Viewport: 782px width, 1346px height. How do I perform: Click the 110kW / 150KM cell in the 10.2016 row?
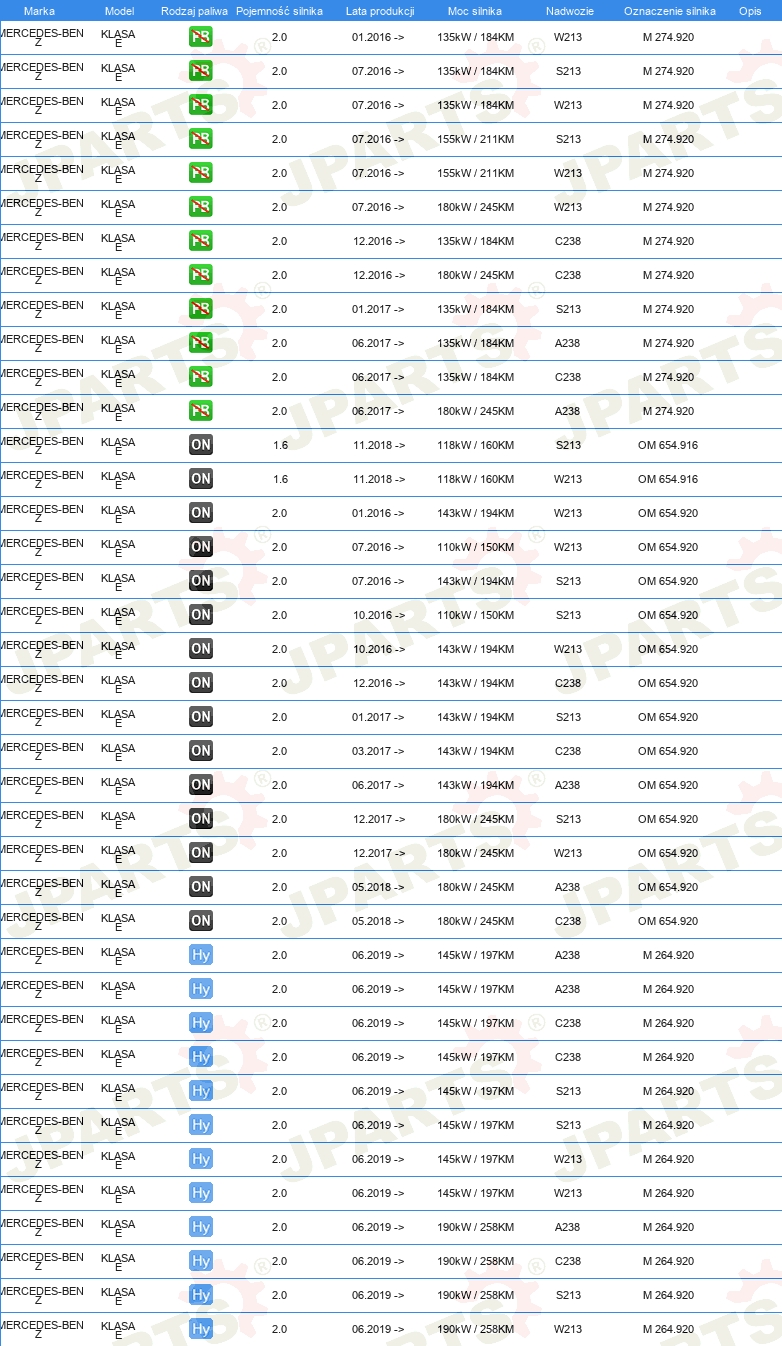(475, 615)
